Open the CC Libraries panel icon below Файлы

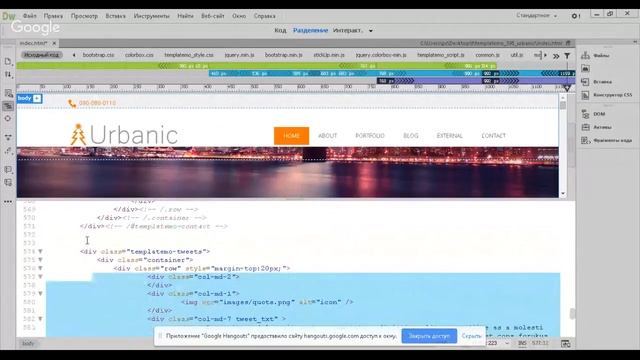coord(585,69)
